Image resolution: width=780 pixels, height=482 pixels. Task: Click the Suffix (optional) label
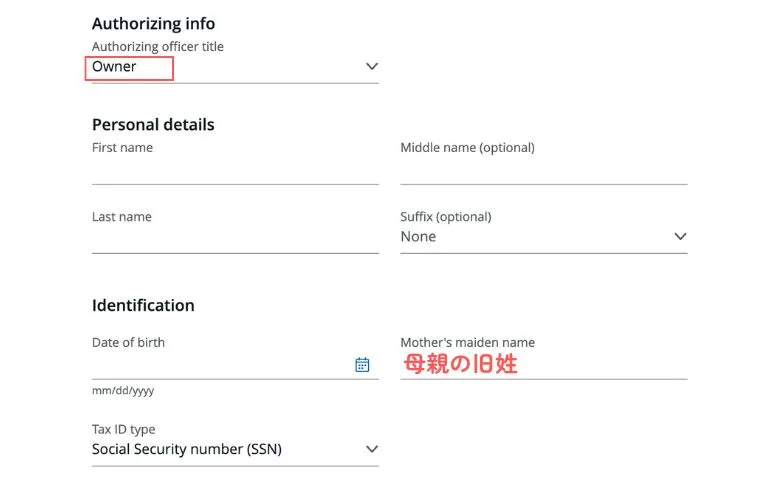[446, 217]
